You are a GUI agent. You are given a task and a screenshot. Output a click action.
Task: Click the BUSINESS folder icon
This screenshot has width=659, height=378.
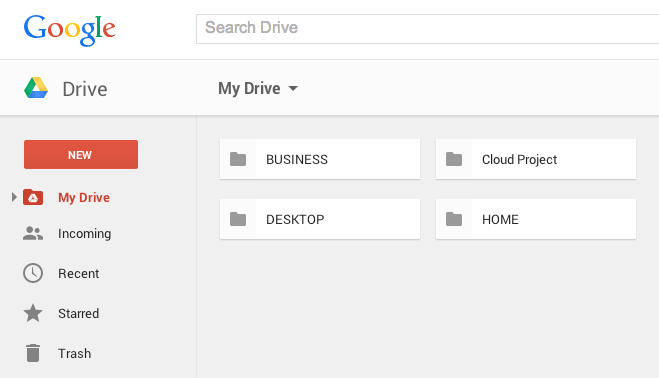point(238,159)
